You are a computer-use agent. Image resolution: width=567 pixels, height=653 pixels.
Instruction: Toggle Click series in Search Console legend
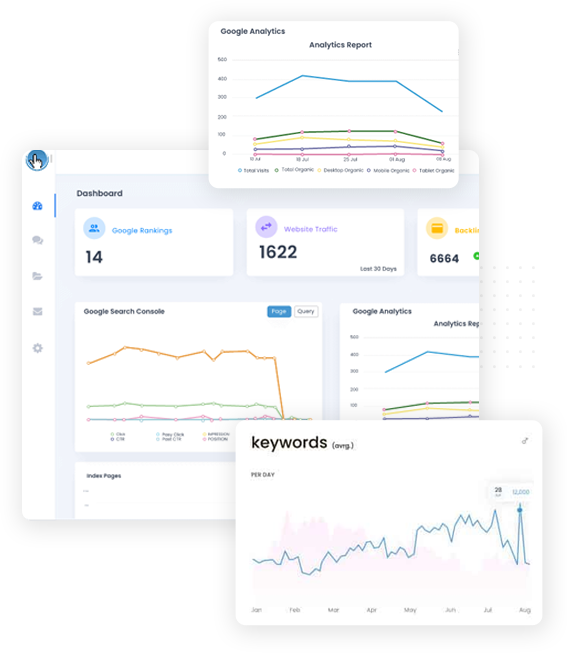[x=117, y=434]
